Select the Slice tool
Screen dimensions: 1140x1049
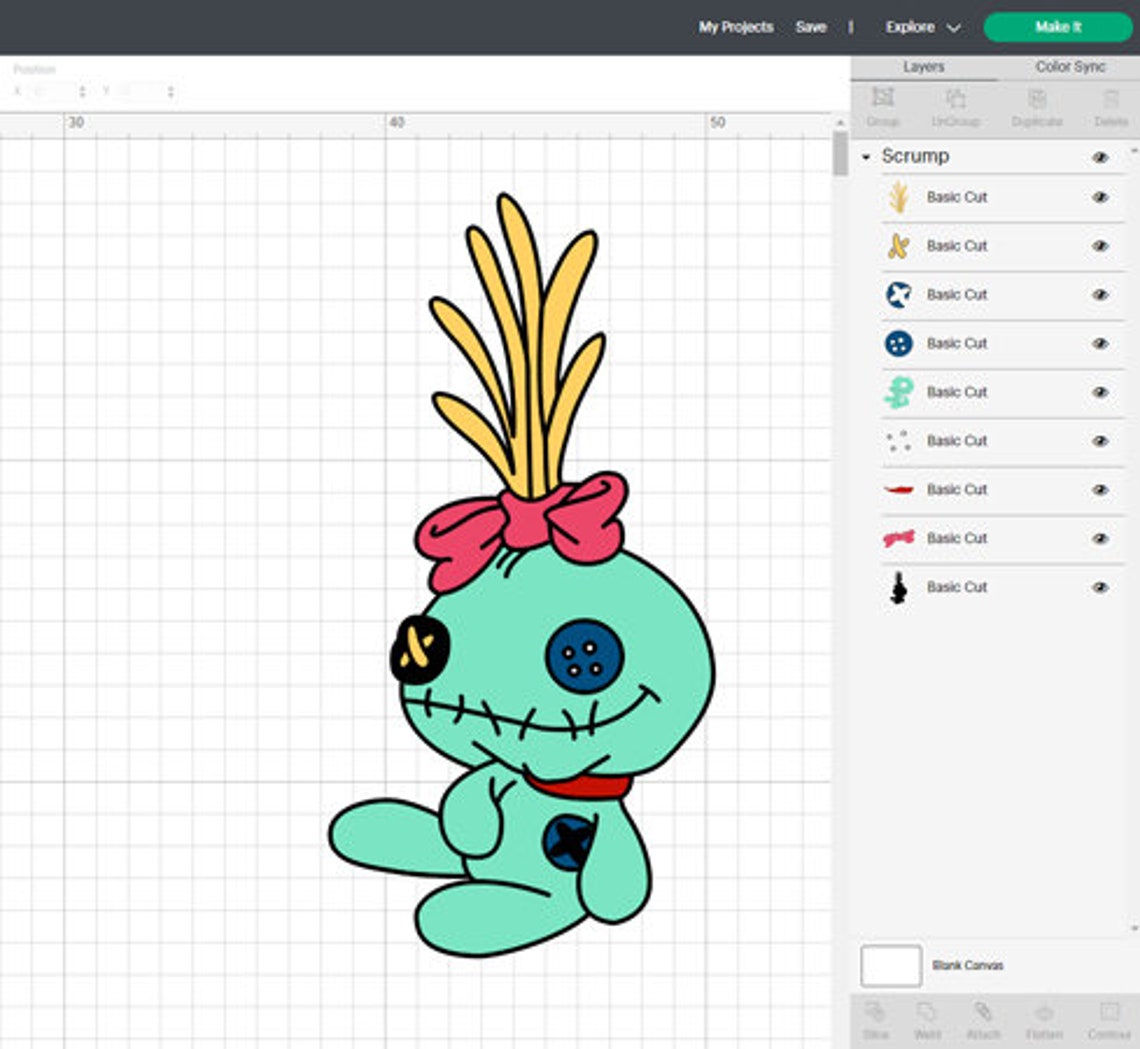coord(875,1011)
